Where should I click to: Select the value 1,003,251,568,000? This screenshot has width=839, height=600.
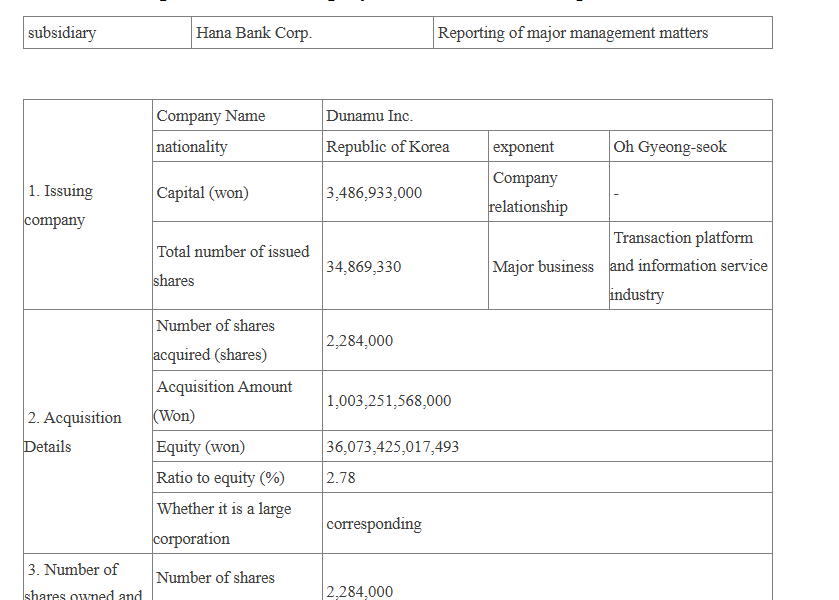coord(388,400)
